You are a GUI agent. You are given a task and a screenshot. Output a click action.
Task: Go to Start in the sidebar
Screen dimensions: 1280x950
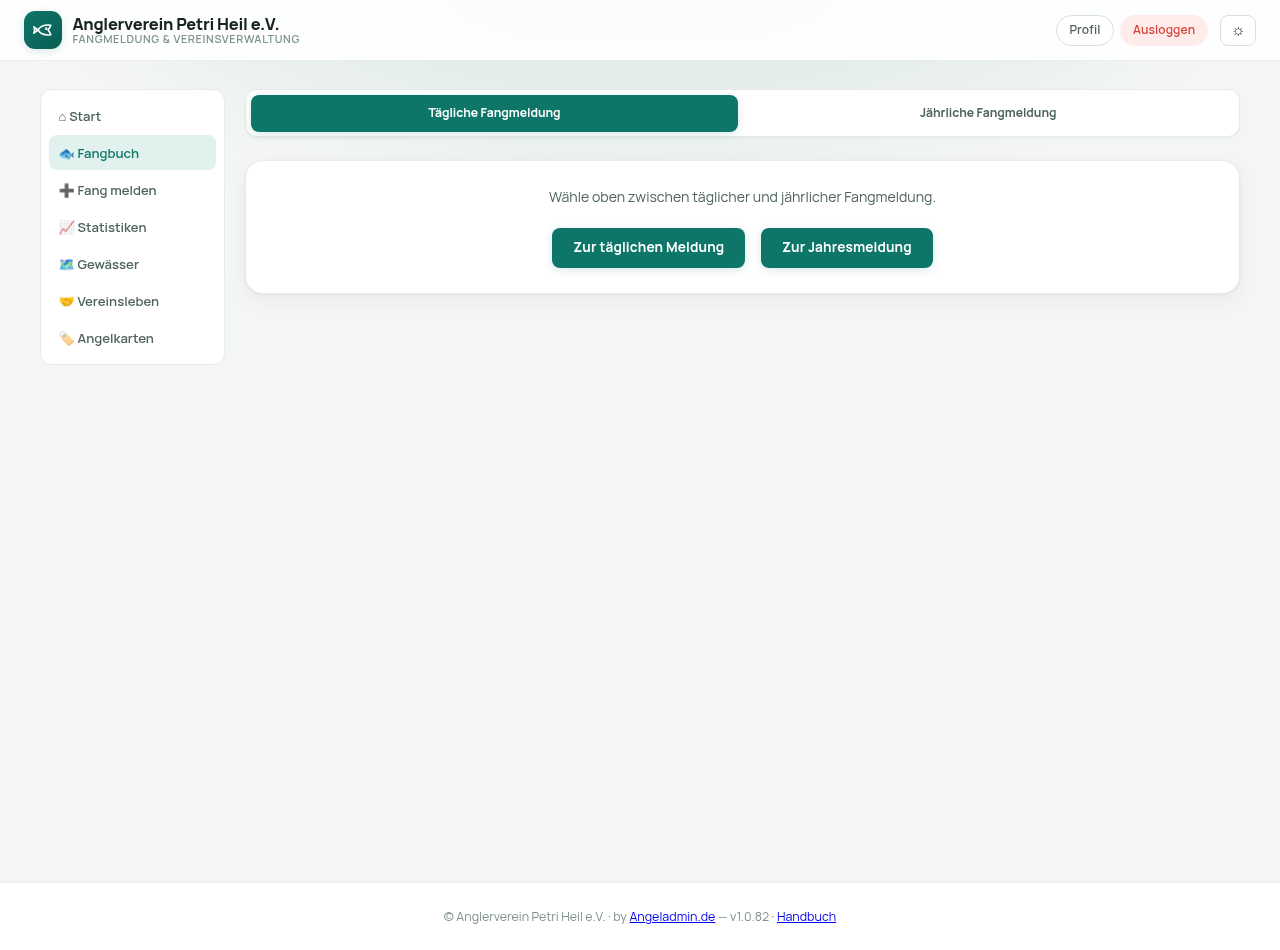pos(132,116)
